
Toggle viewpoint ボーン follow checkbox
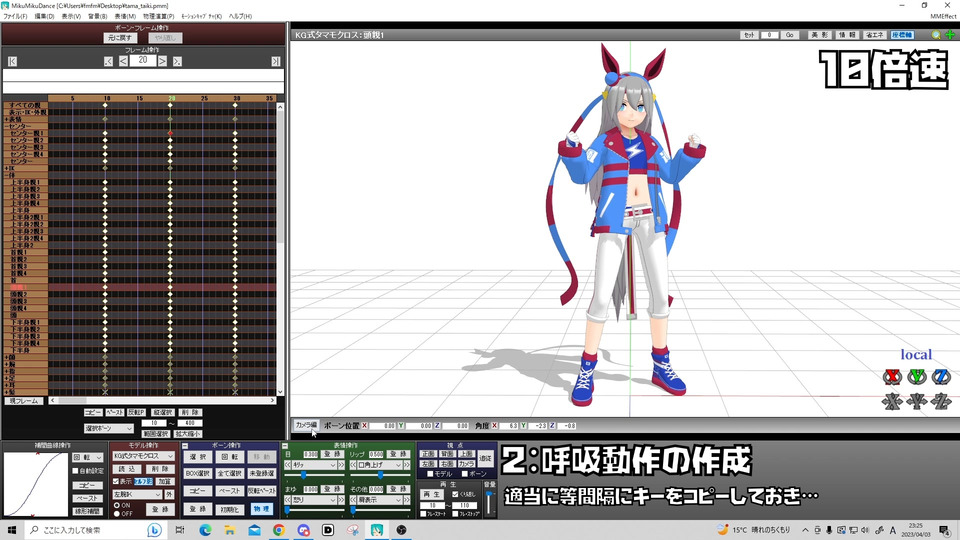tap(465, 474)
